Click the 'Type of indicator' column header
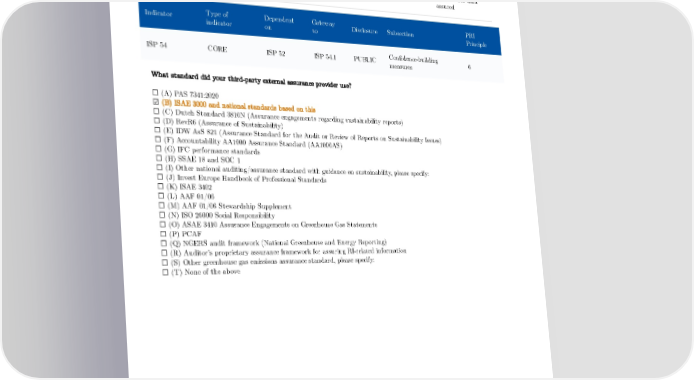694x380 pixels. coord(218,18)
